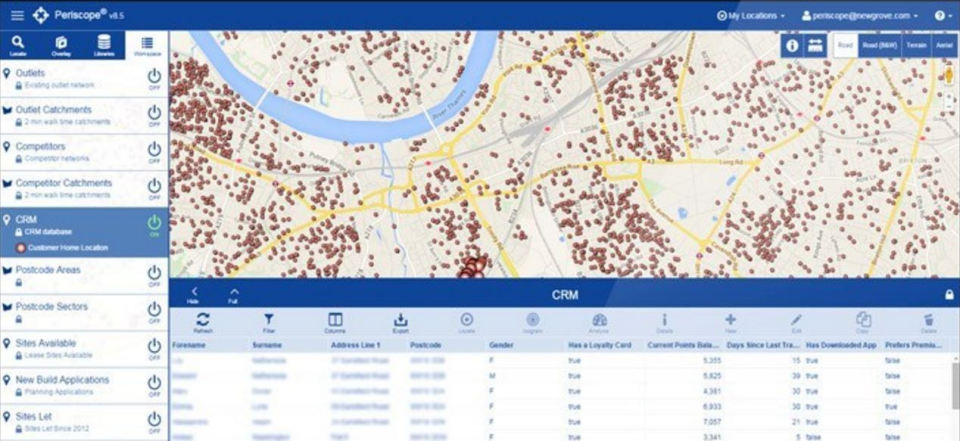Select the Road (B&W) map type
The image size is (960, 441).
click(x=880, y=45)
